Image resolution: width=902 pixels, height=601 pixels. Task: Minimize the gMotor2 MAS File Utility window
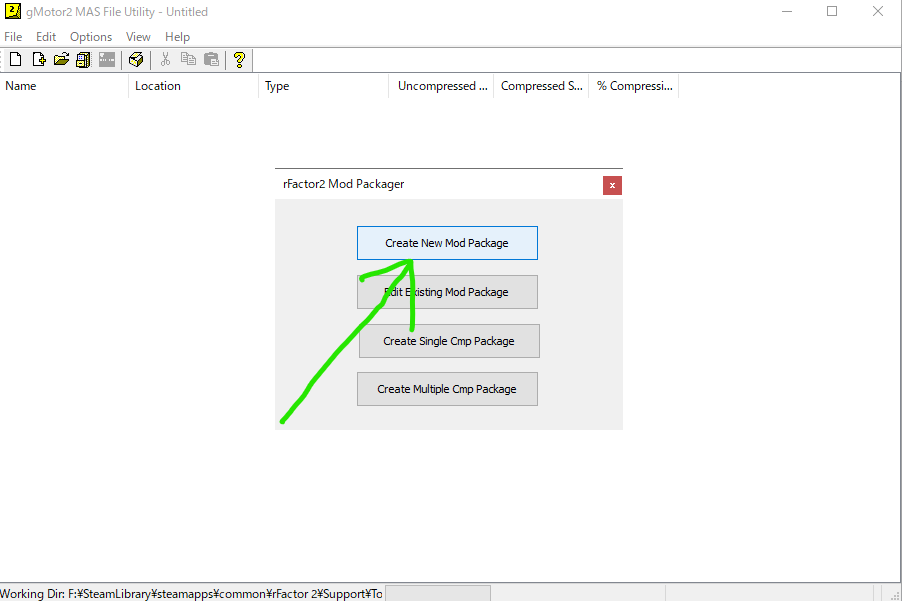click(787, 11)
